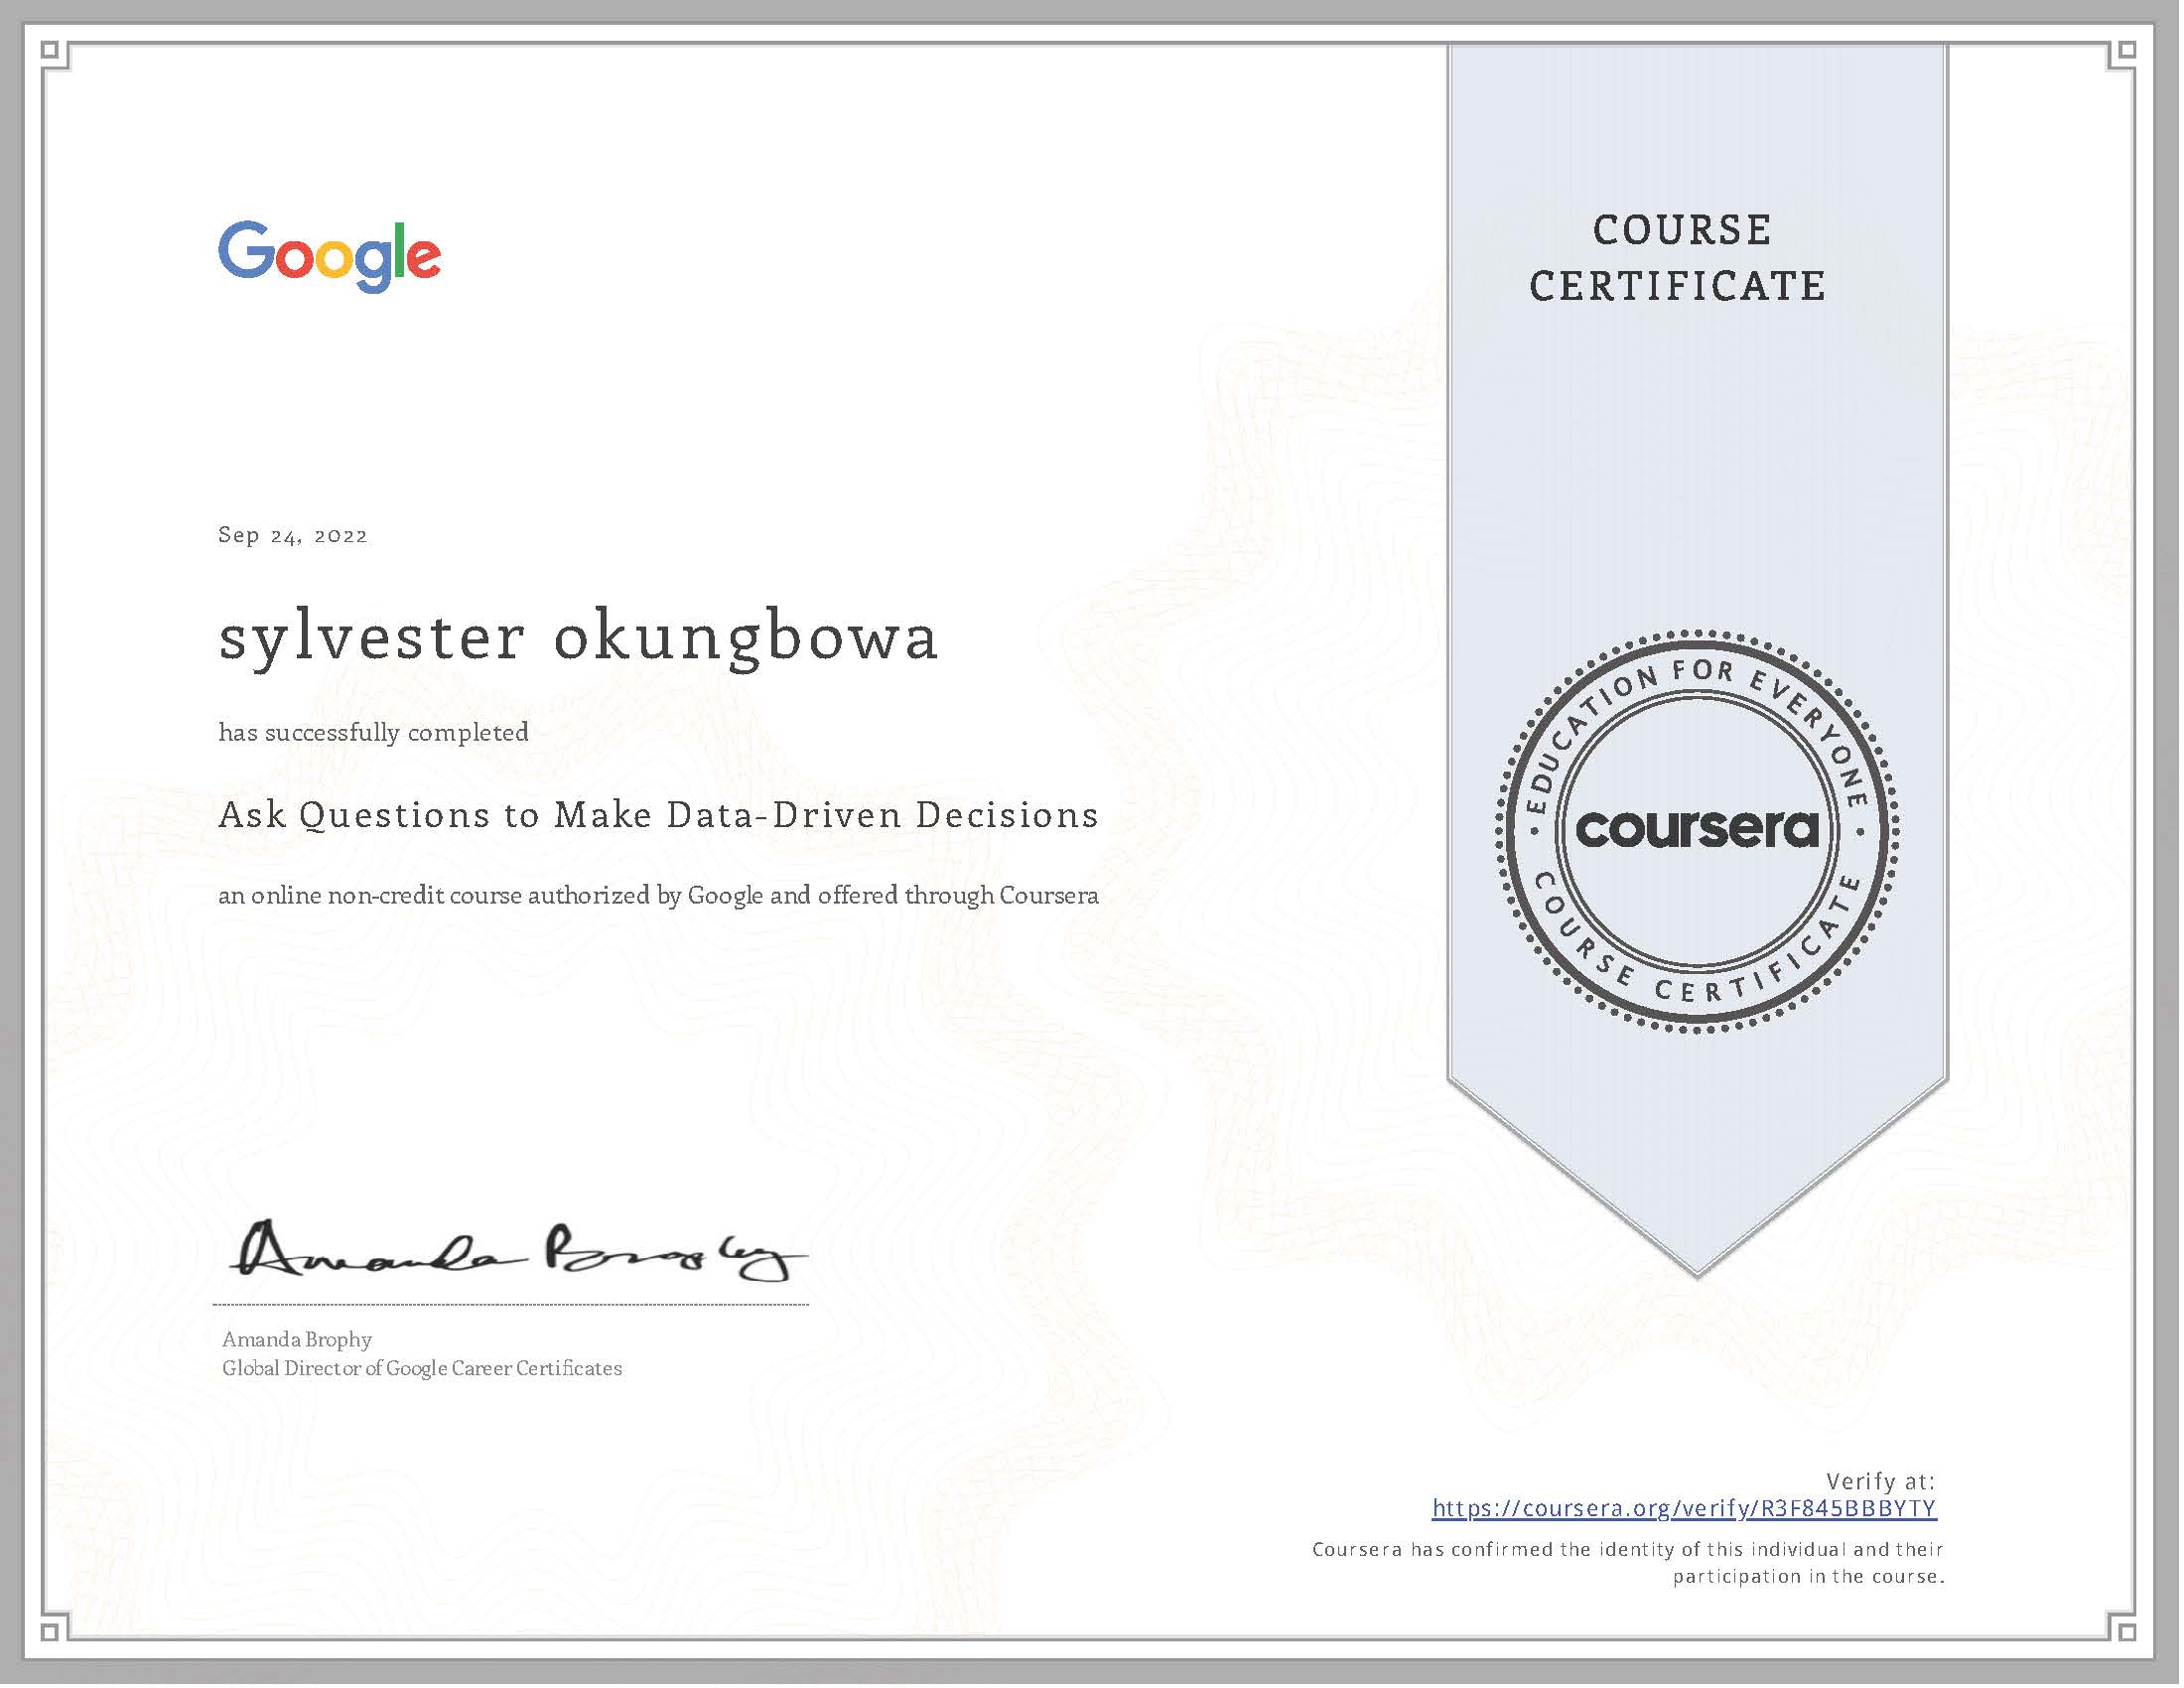Screen dimensions: 2184x1688
Task: Click the Amanda Brophy printed name
Action: [x=297, y=1342]
